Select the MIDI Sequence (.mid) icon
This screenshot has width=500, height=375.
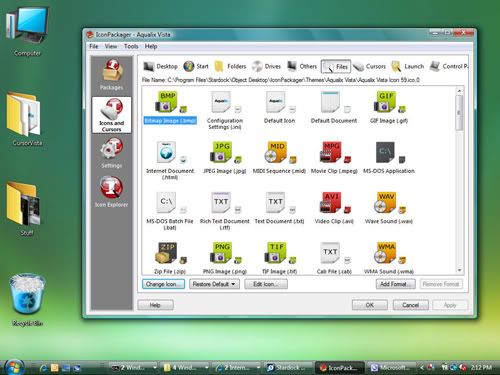pyautogui.click(x=279, y=158)
